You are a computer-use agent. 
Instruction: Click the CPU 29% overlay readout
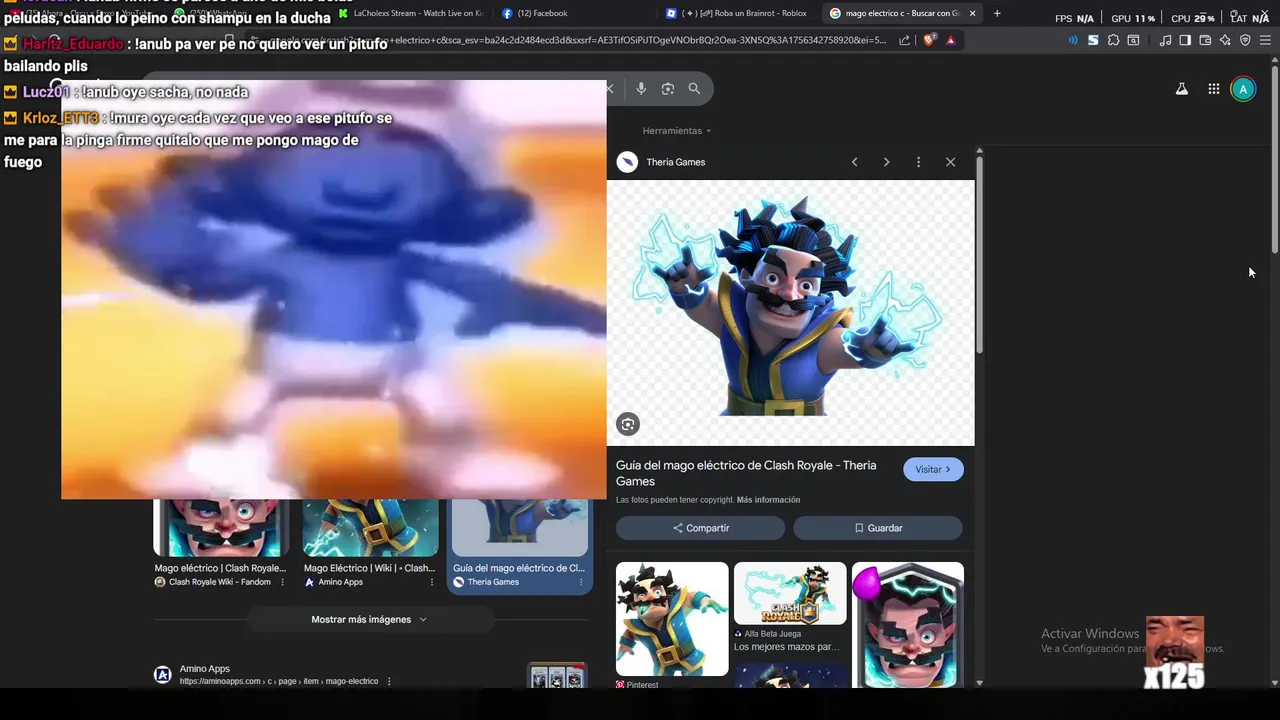tap(1192, 18)
